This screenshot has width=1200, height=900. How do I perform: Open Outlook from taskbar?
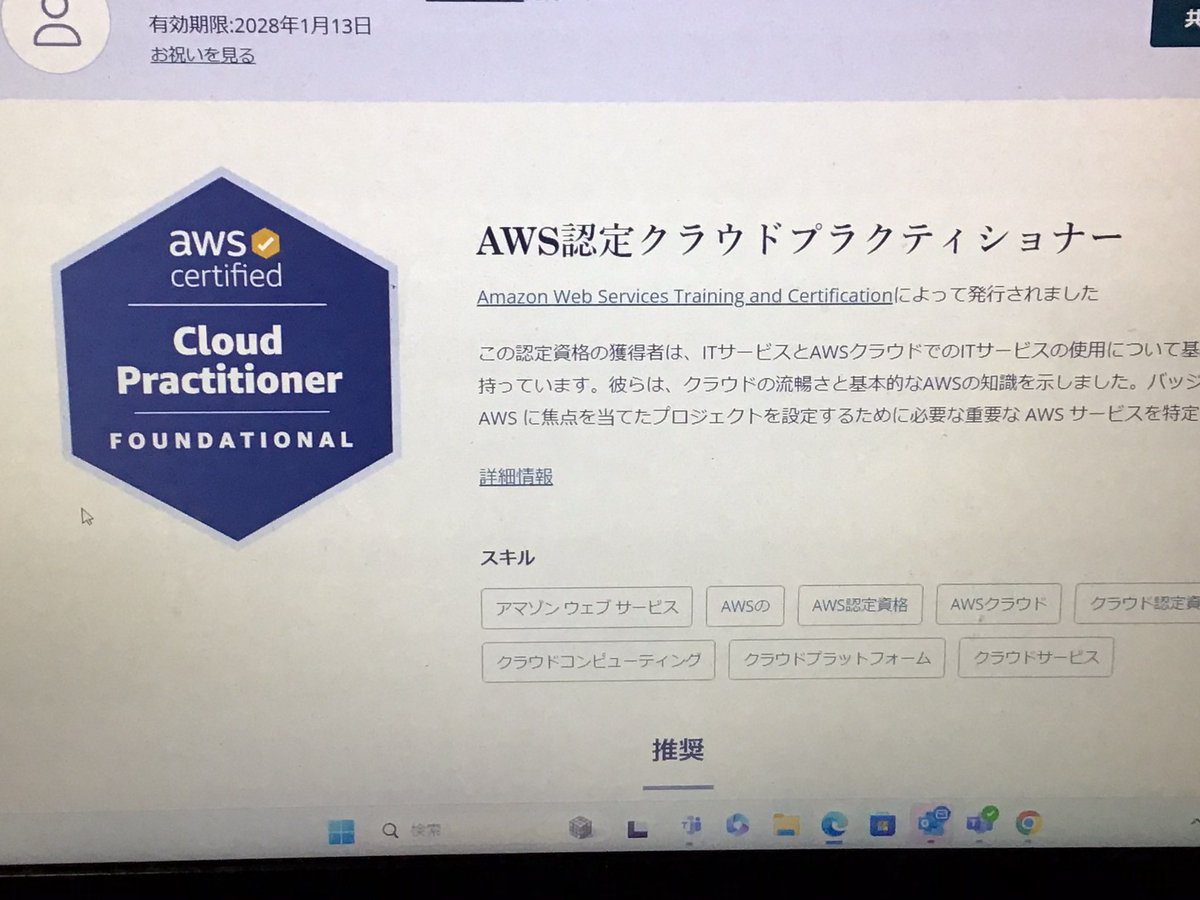click(x=933, y=822)
